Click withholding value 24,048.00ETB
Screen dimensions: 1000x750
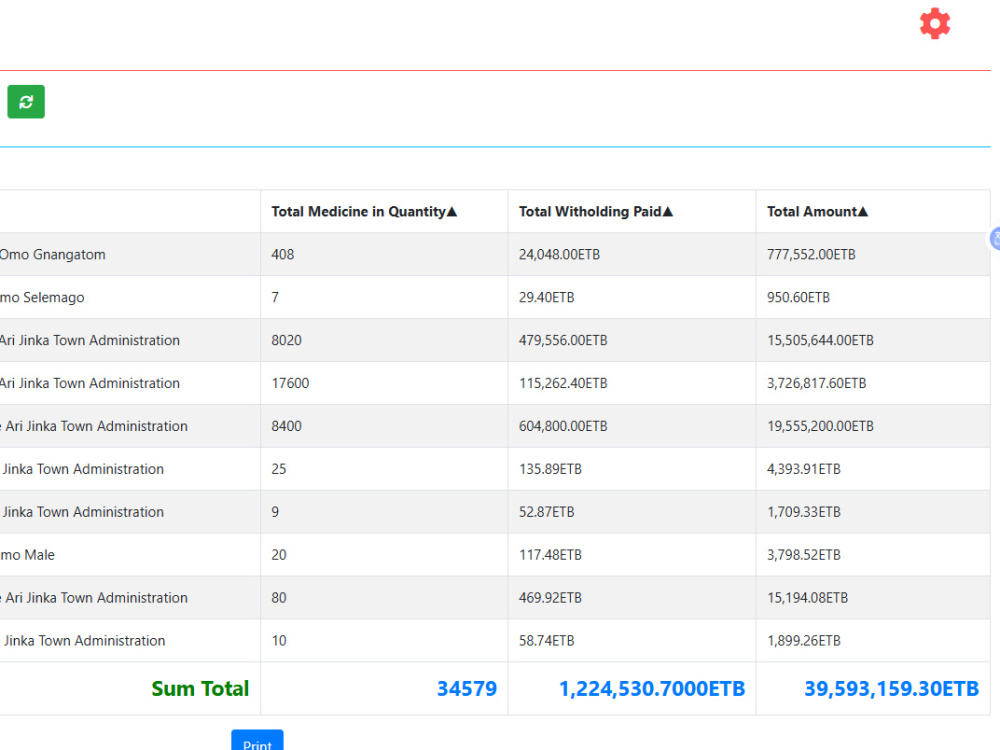point(559,254)
